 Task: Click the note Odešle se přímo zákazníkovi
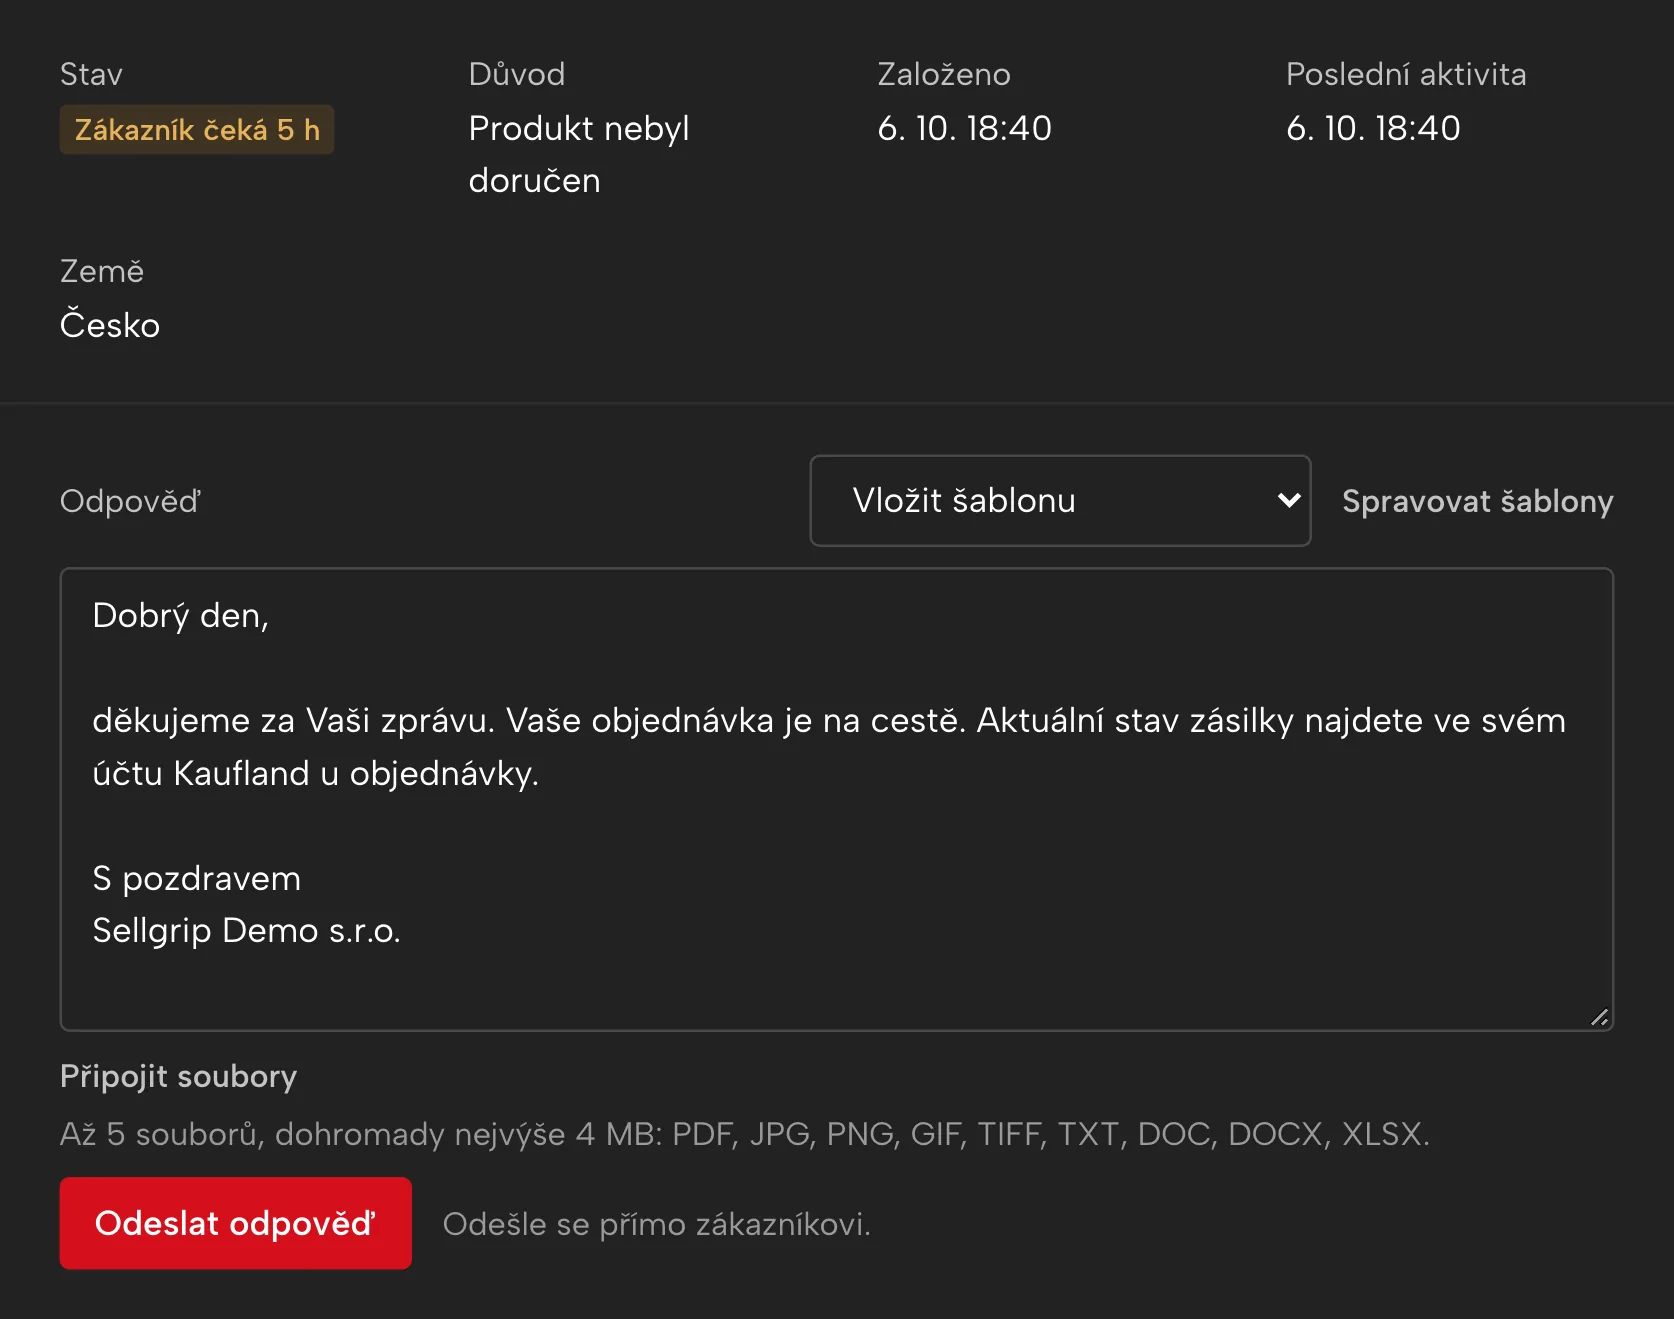coord(656,1224)
